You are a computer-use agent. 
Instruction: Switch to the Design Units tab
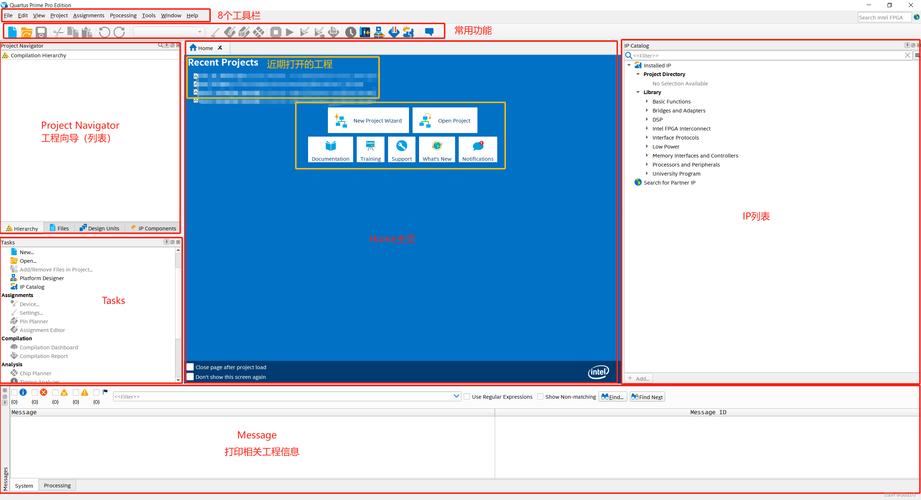[99, 228]
